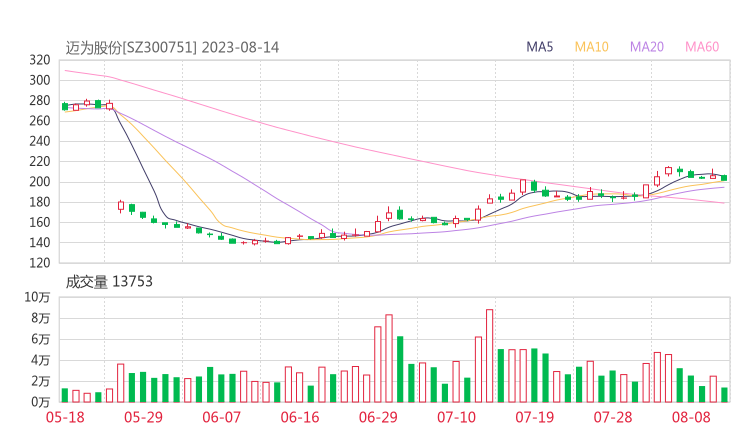The image size is (740, 440).
Task: Click the 240 price axis label
Action: 40,142
